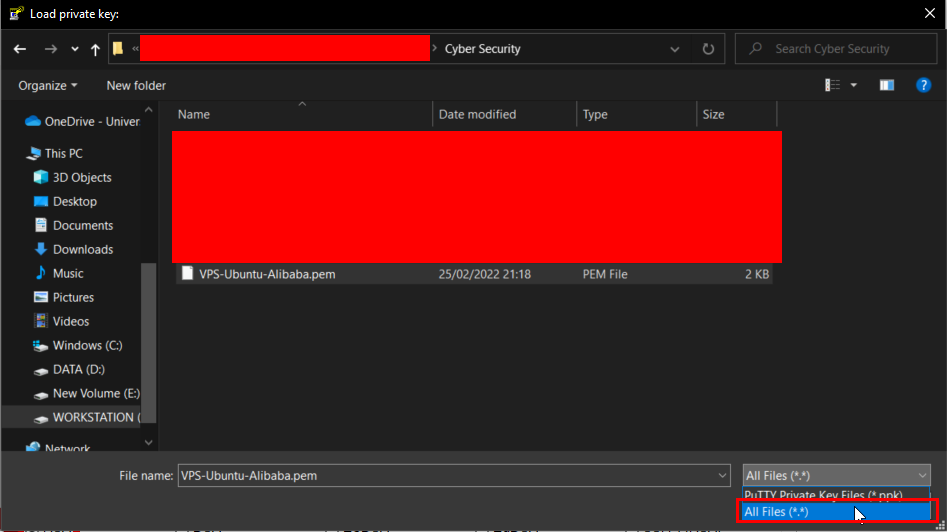The width and height of the screenshot is (947, 532).
Task: Open the Organize dropdown menu
Action: (x=47, y=86)
